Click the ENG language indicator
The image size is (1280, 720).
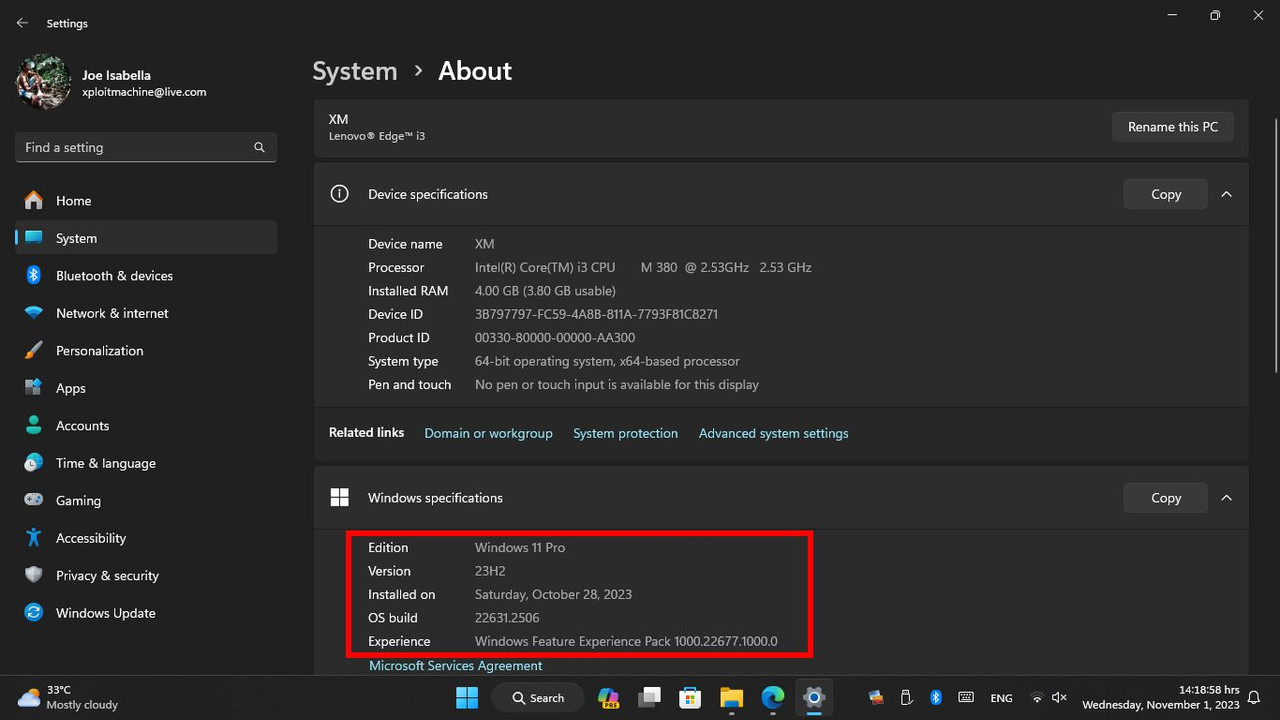pos(1001,698)
